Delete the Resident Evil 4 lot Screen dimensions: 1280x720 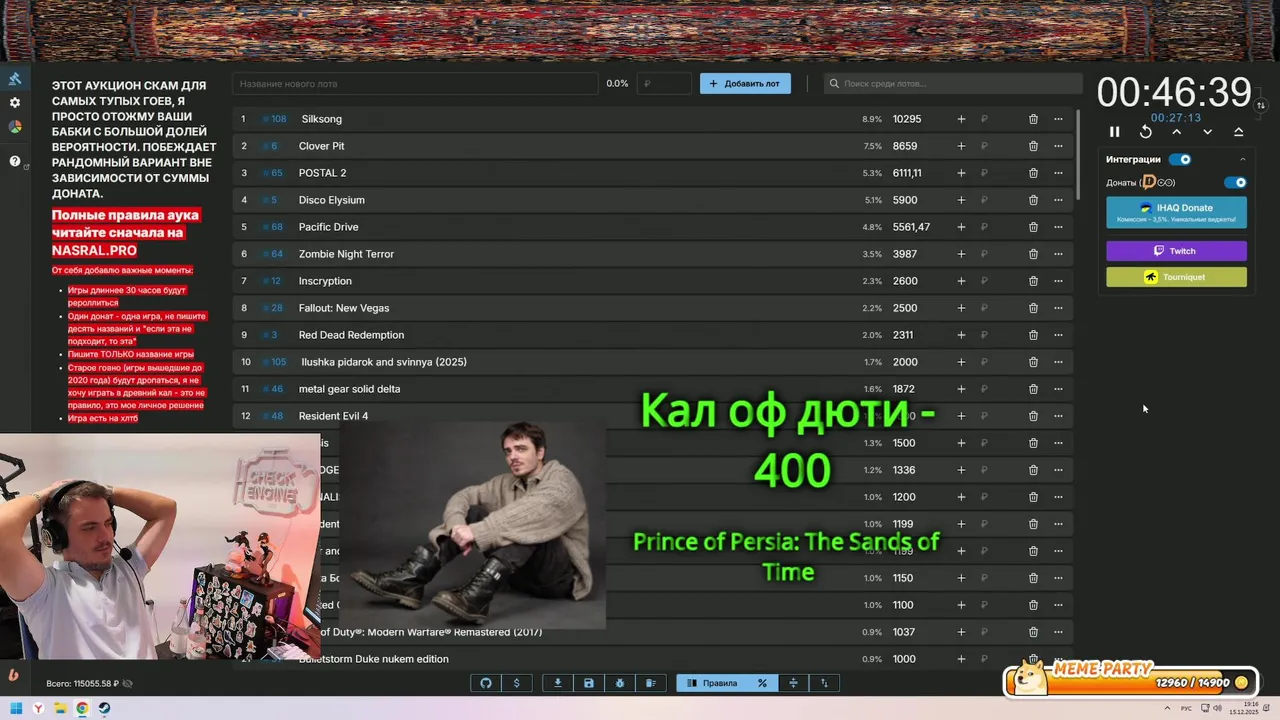(x=1033, y=416)
